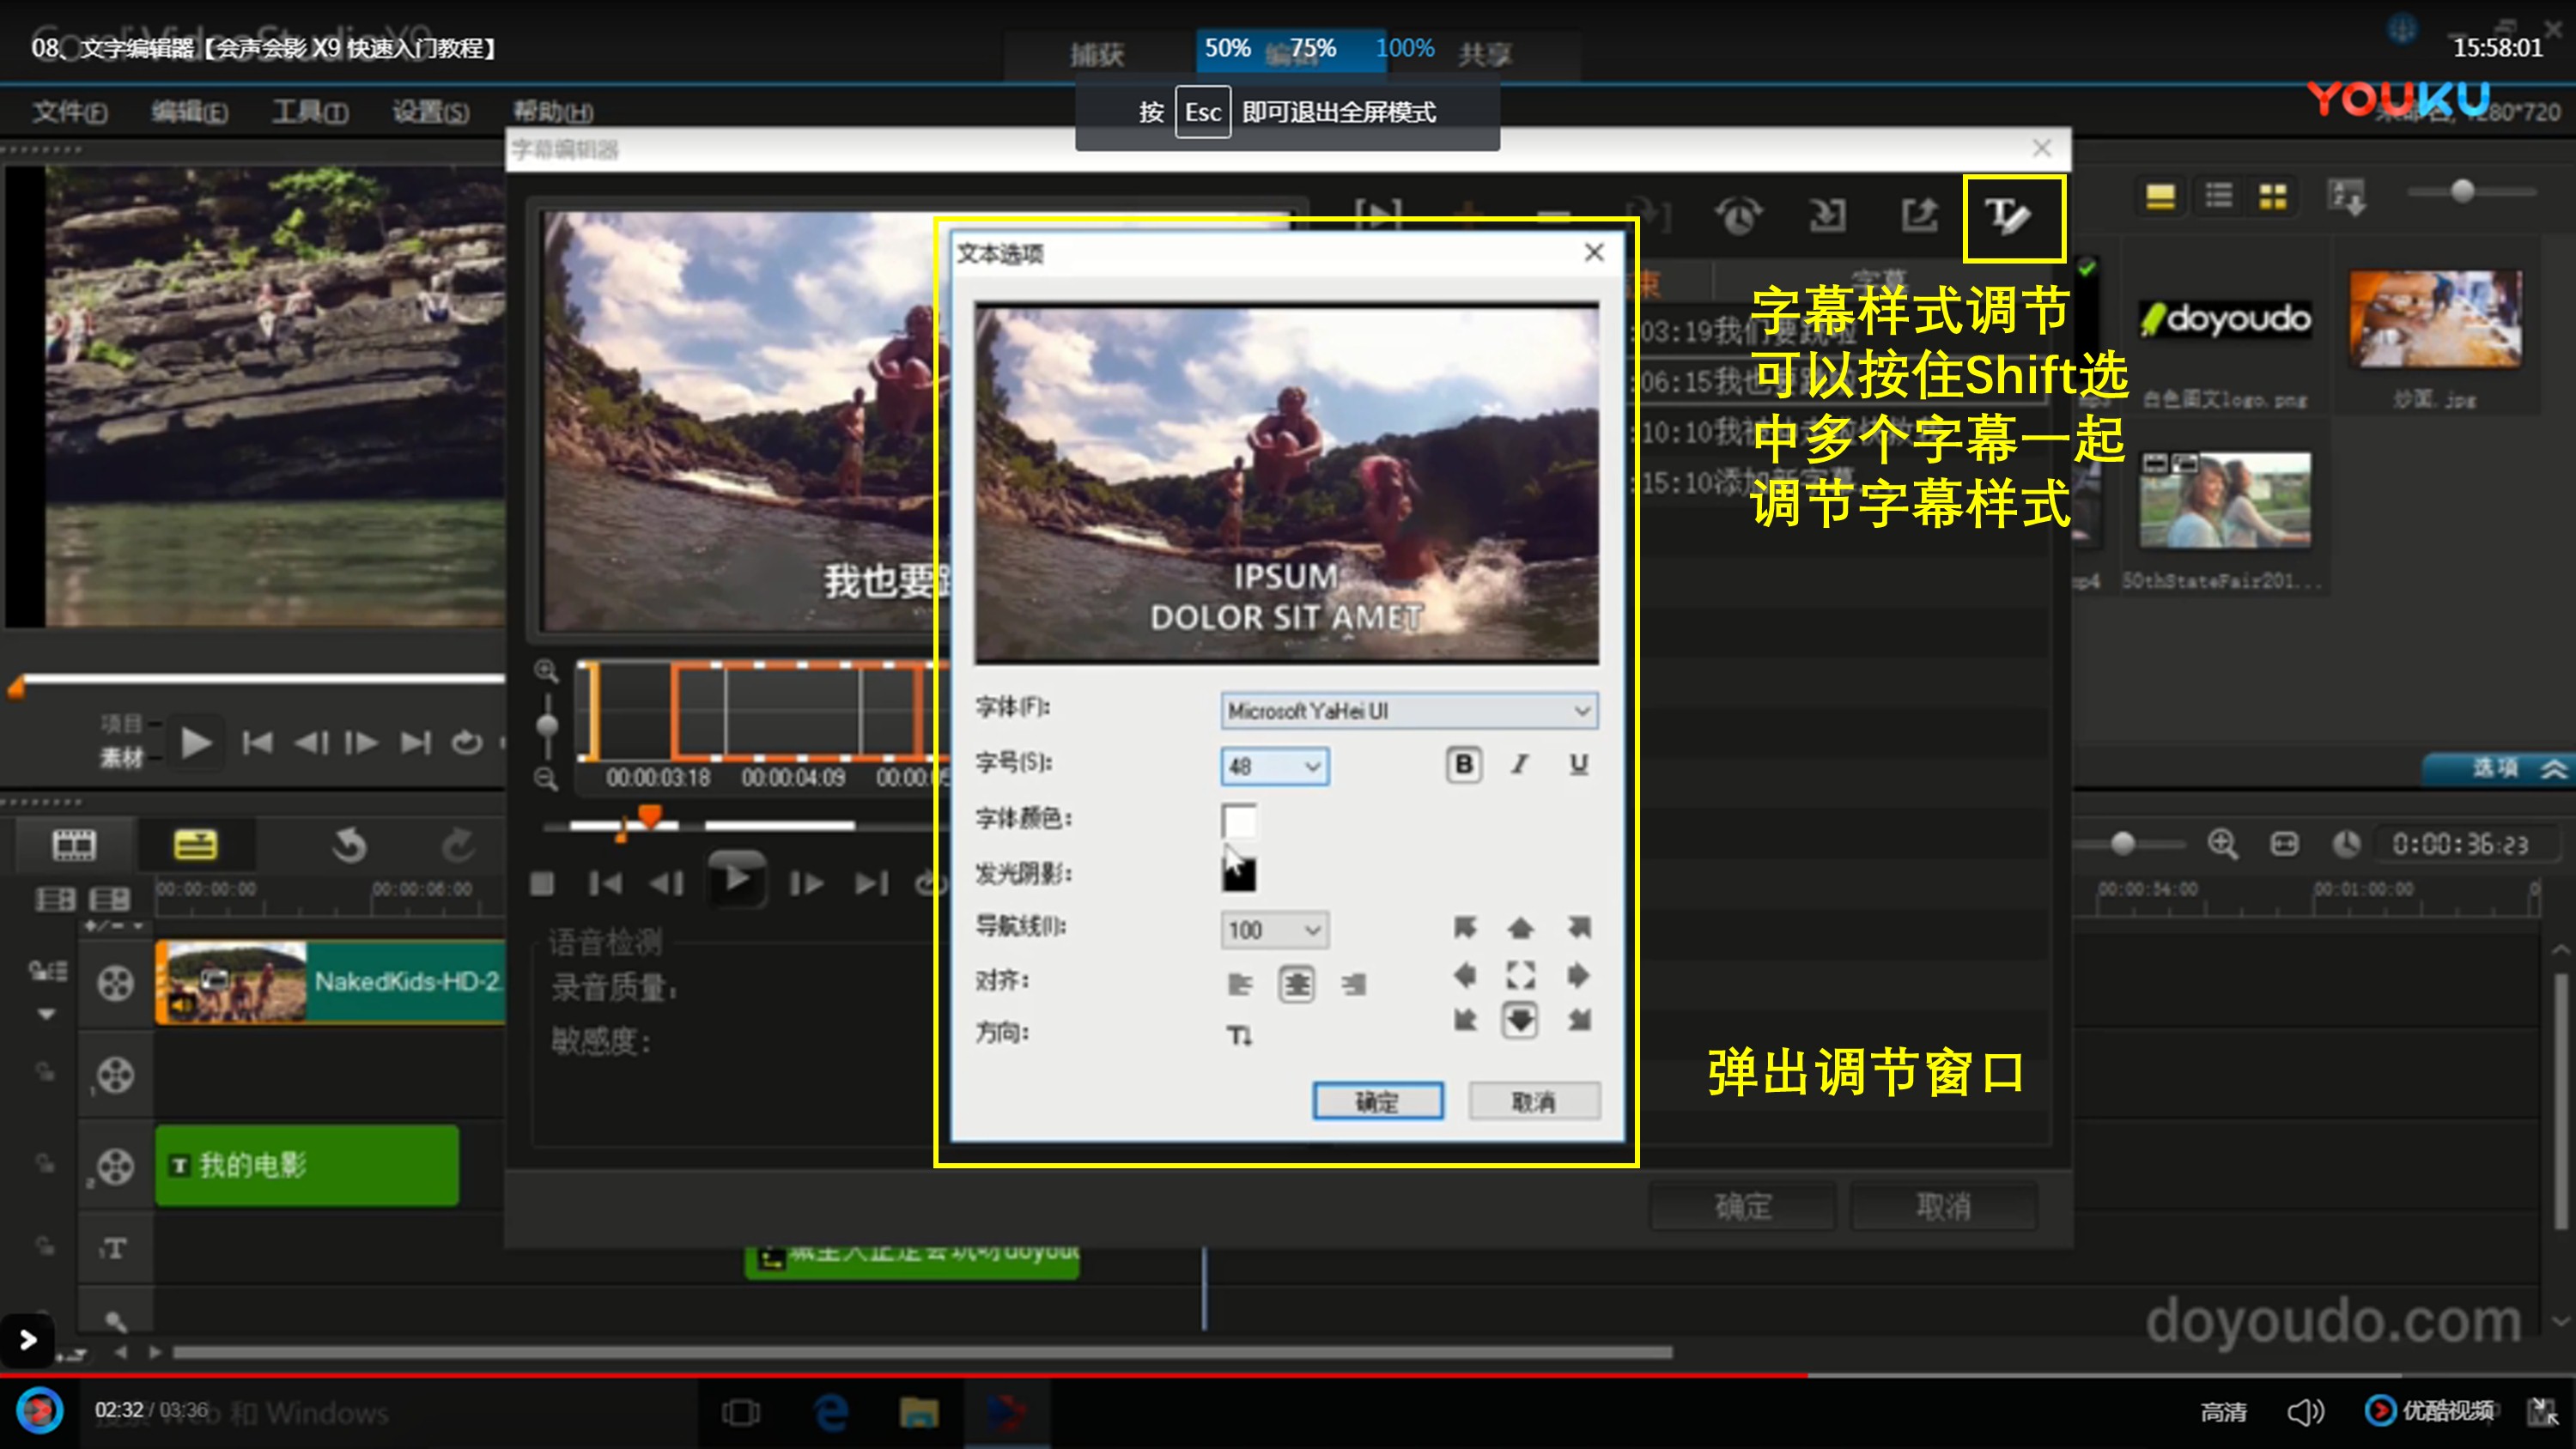Screen dimensions: 2576x1449
Task: Click the library sort icon
Action: (x=2346, y=196)
